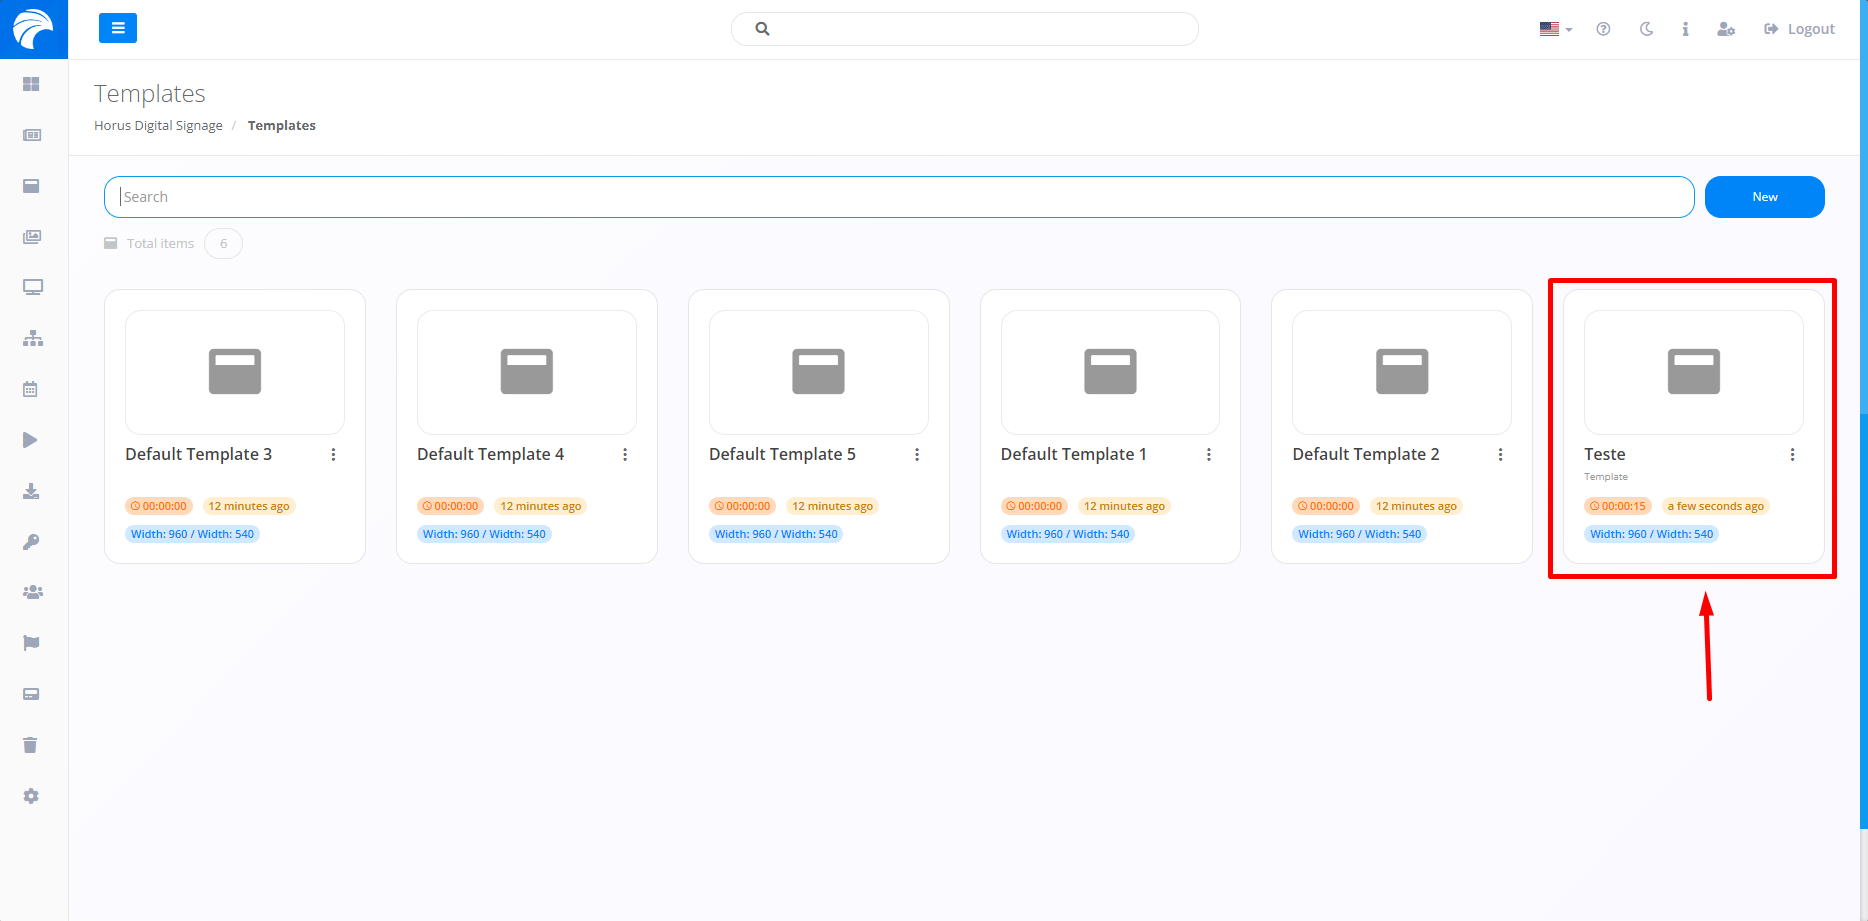This screenshot has width=1868, height=921.
Task: Click the play icon in sidebar
Action: 31,440
